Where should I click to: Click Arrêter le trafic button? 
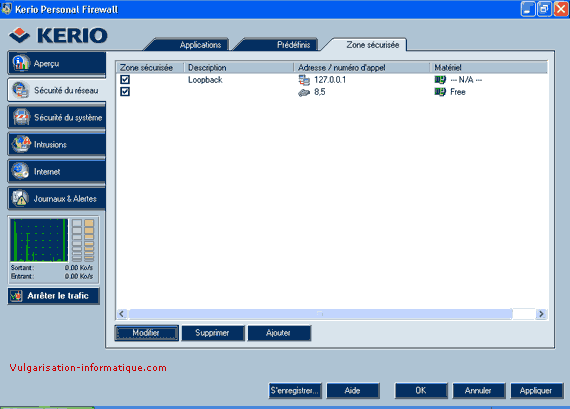pos(53,296)
